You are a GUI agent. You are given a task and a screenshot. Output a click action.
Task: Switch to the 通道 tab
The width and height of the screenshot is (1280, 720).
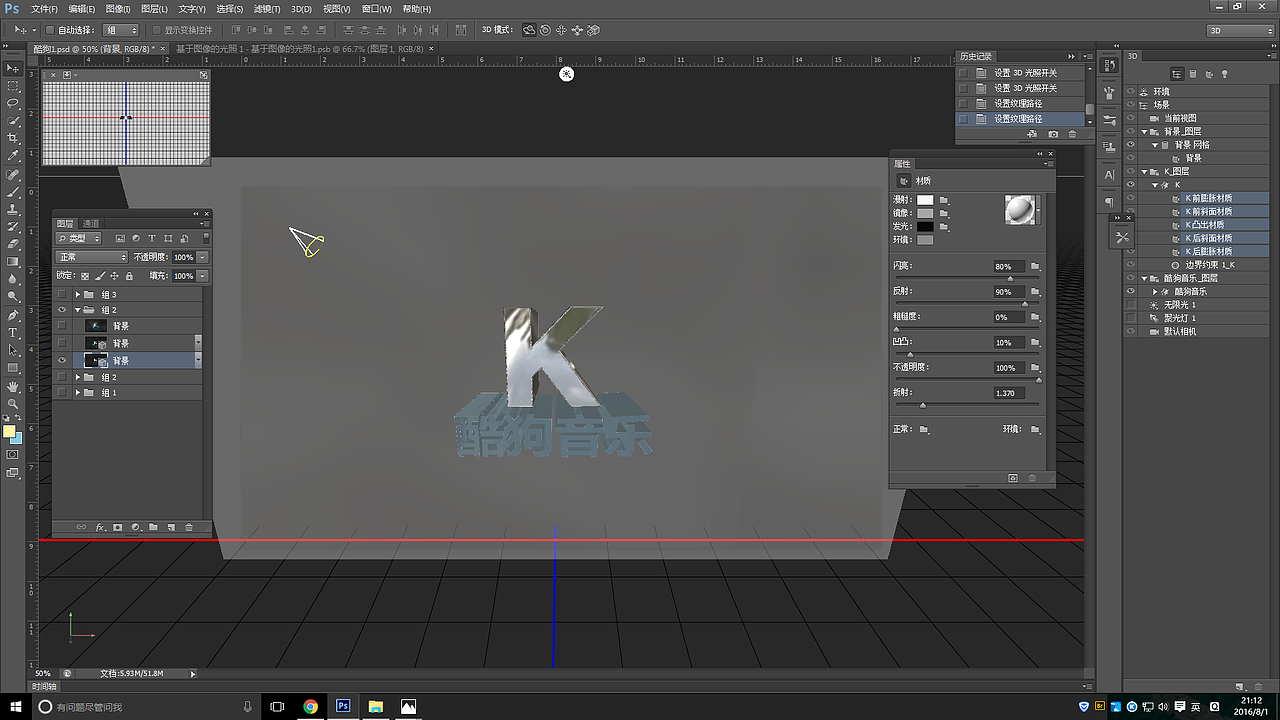[91, 223]
